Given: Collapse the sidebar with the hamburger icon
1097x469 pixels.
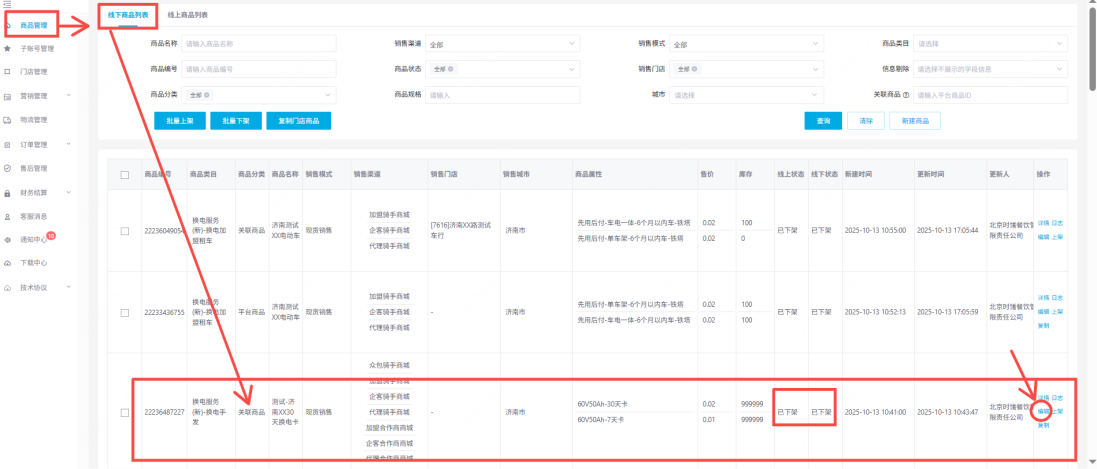Looking at the screenshot, I should 8,6.
